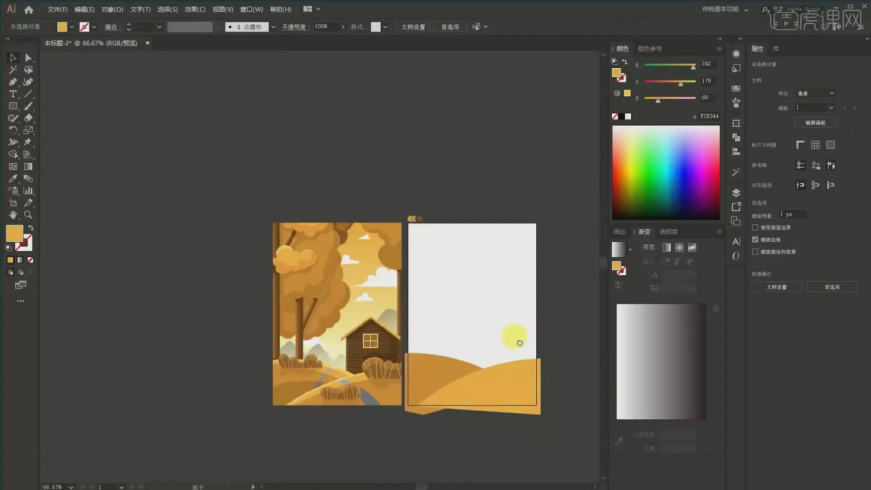Toggle 缩放边角 checkbox

755,239
